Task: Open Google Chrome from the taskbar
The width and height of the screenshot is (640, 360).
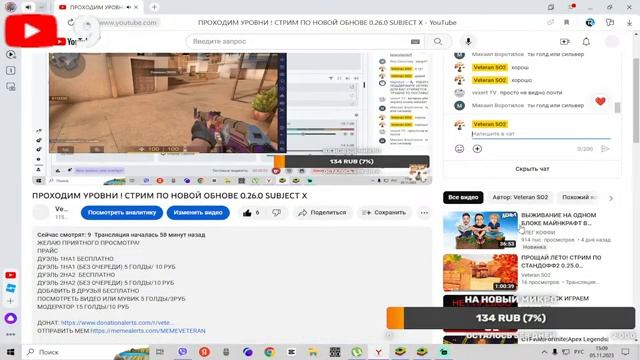Action: (x=269, y=352)
